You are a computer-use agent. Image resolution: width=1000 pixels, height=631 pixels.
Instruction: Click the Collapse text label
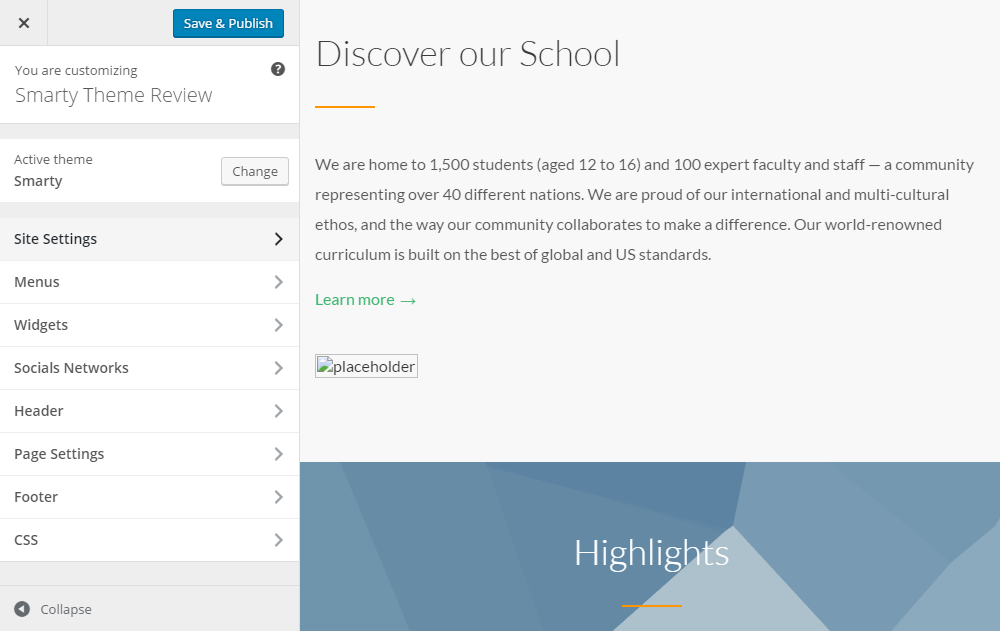point(66,609)
